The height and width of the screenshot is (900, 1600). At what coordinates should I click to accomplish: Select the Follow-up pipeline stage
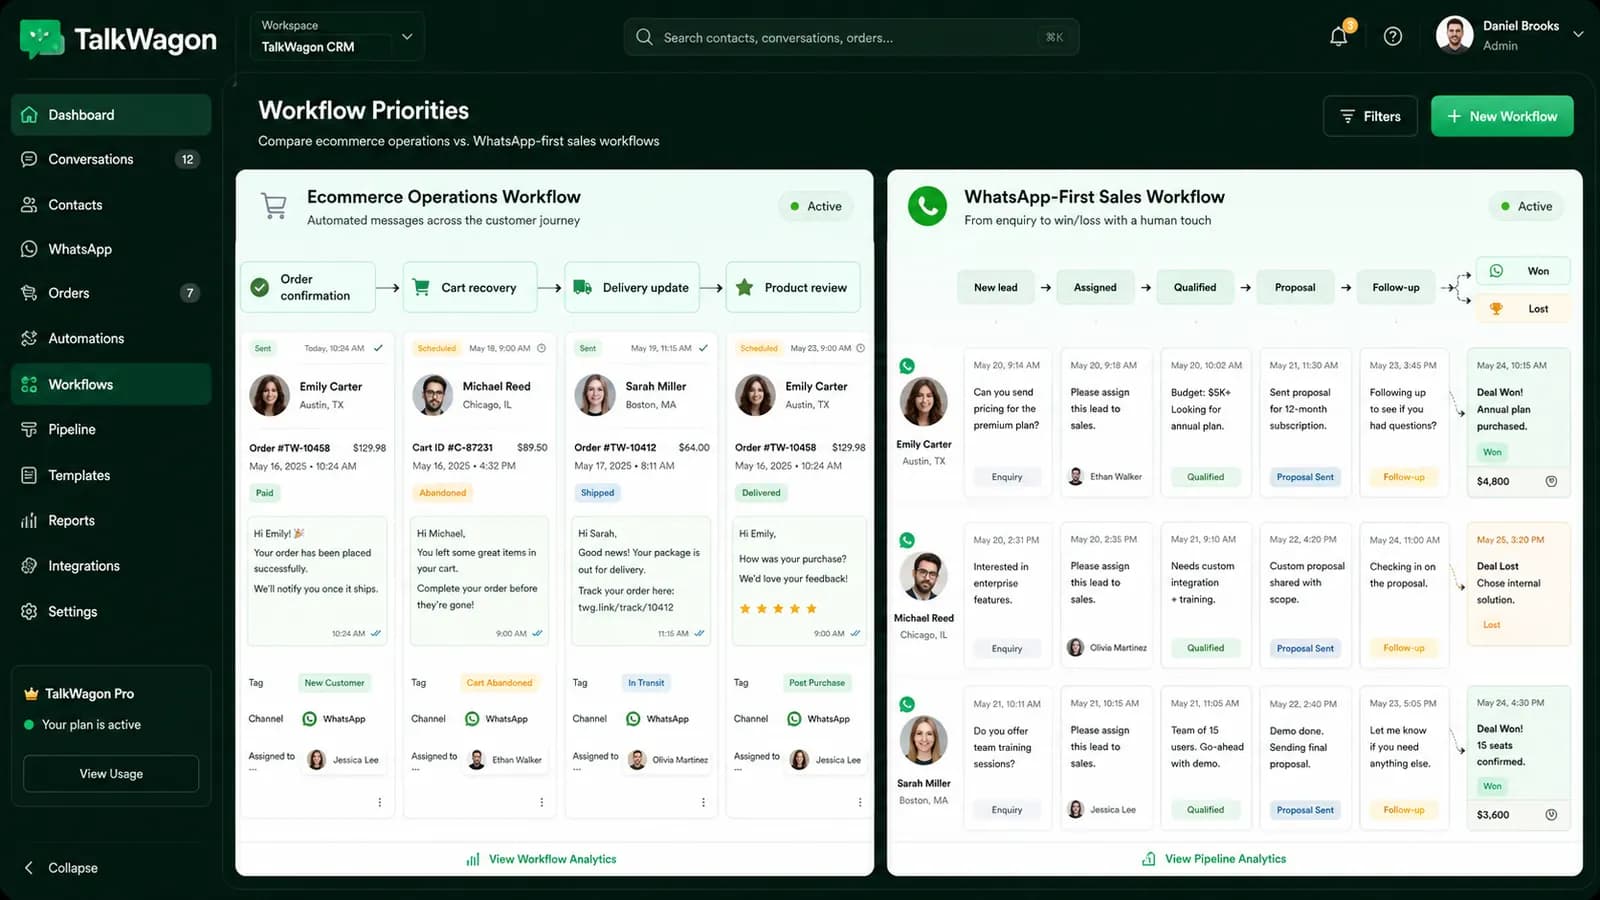tap(1395, 287)
